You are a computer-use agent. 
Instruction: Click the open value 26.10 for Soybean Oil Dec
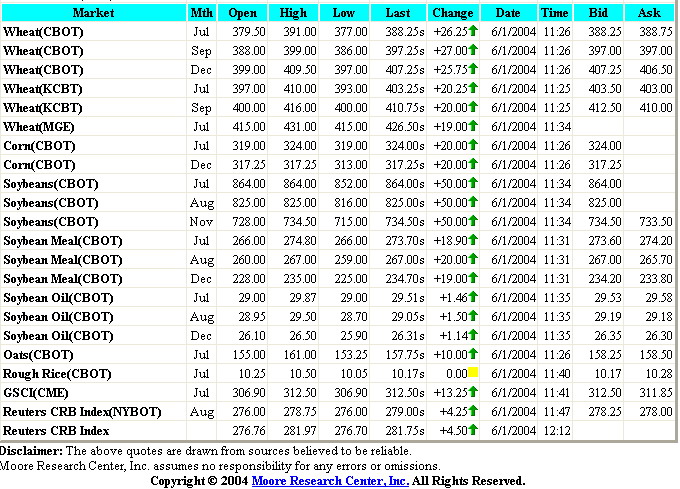pos(252,336)
